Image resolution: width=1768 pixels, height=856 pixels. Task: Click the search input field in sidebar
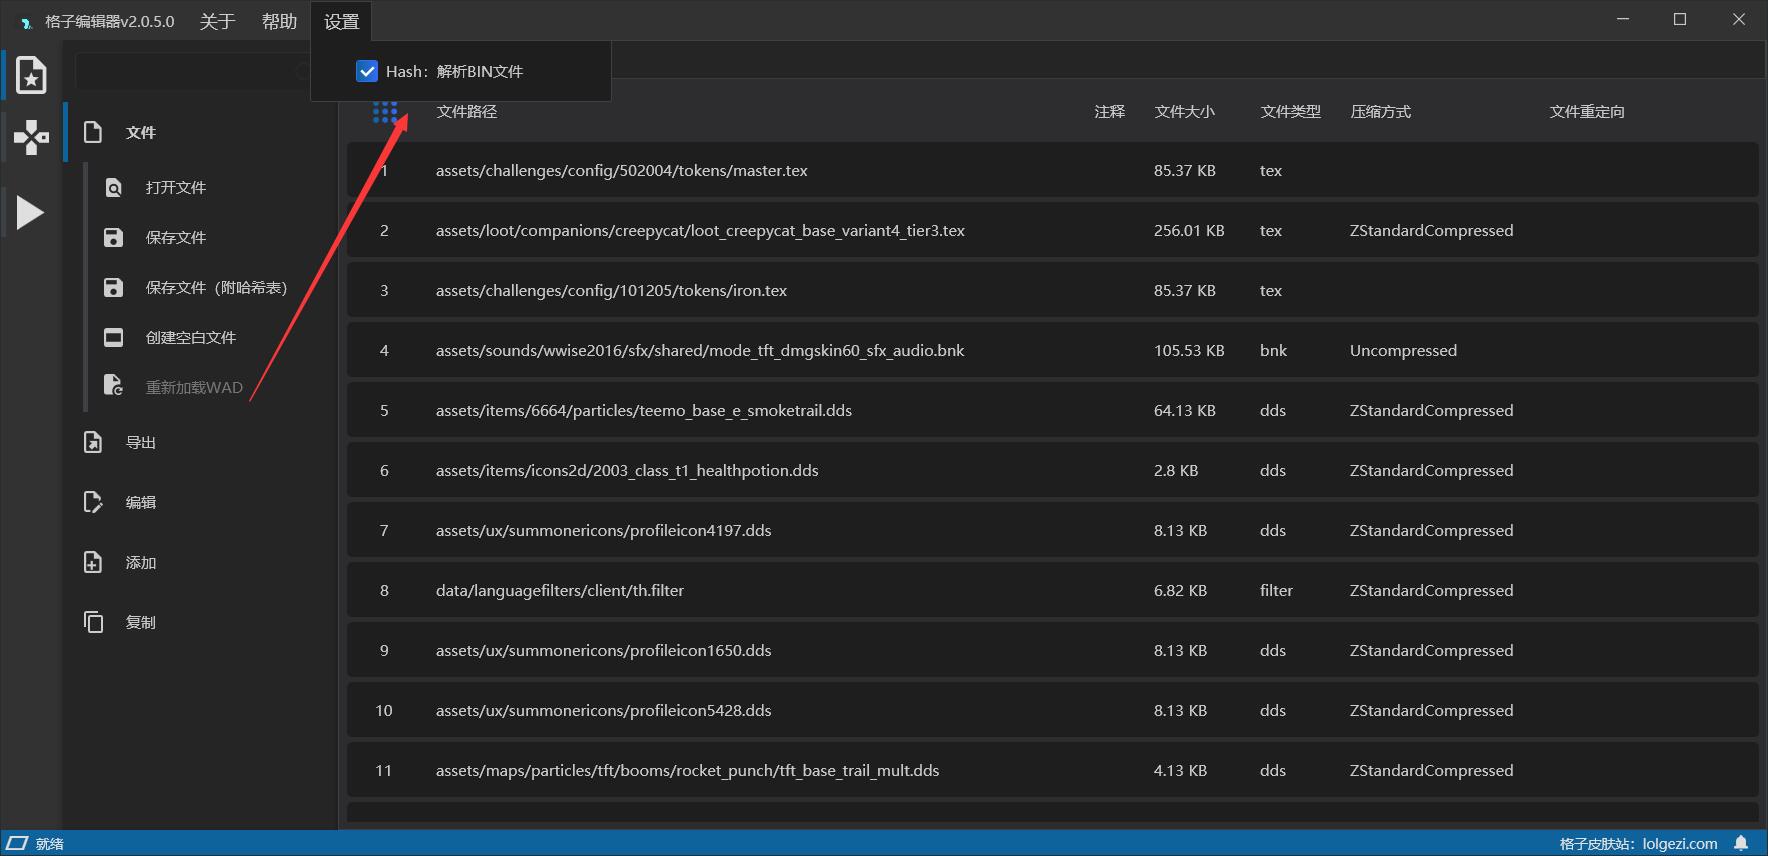[x=185, y=71]
